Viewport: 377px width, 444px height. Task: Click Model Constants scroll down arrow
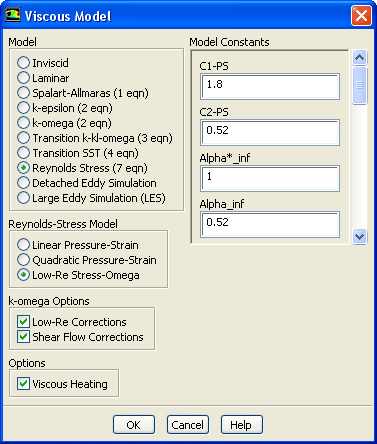(x=359, y=237)
